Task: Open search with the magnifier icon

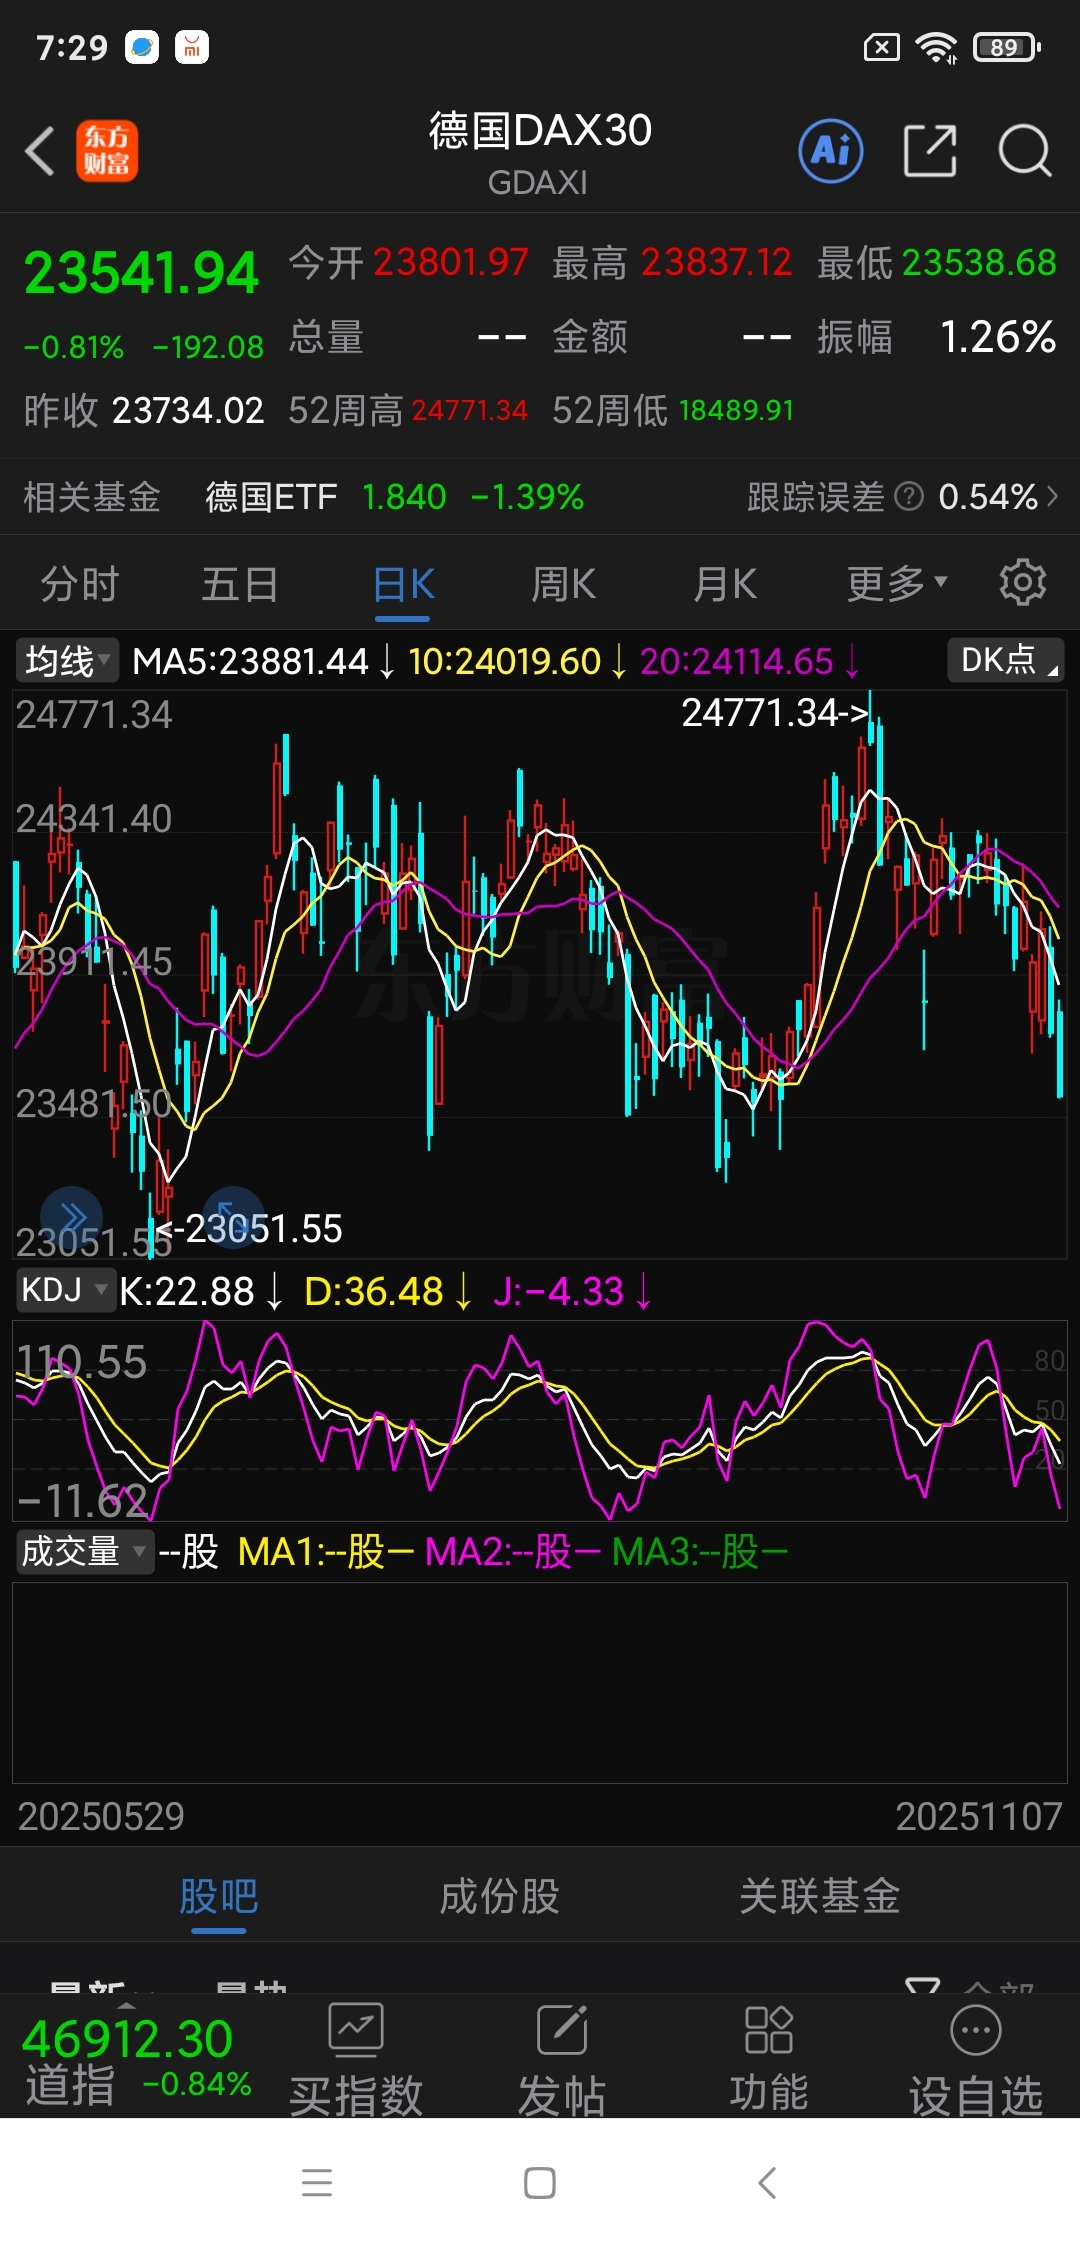Action: [1025, 151]
